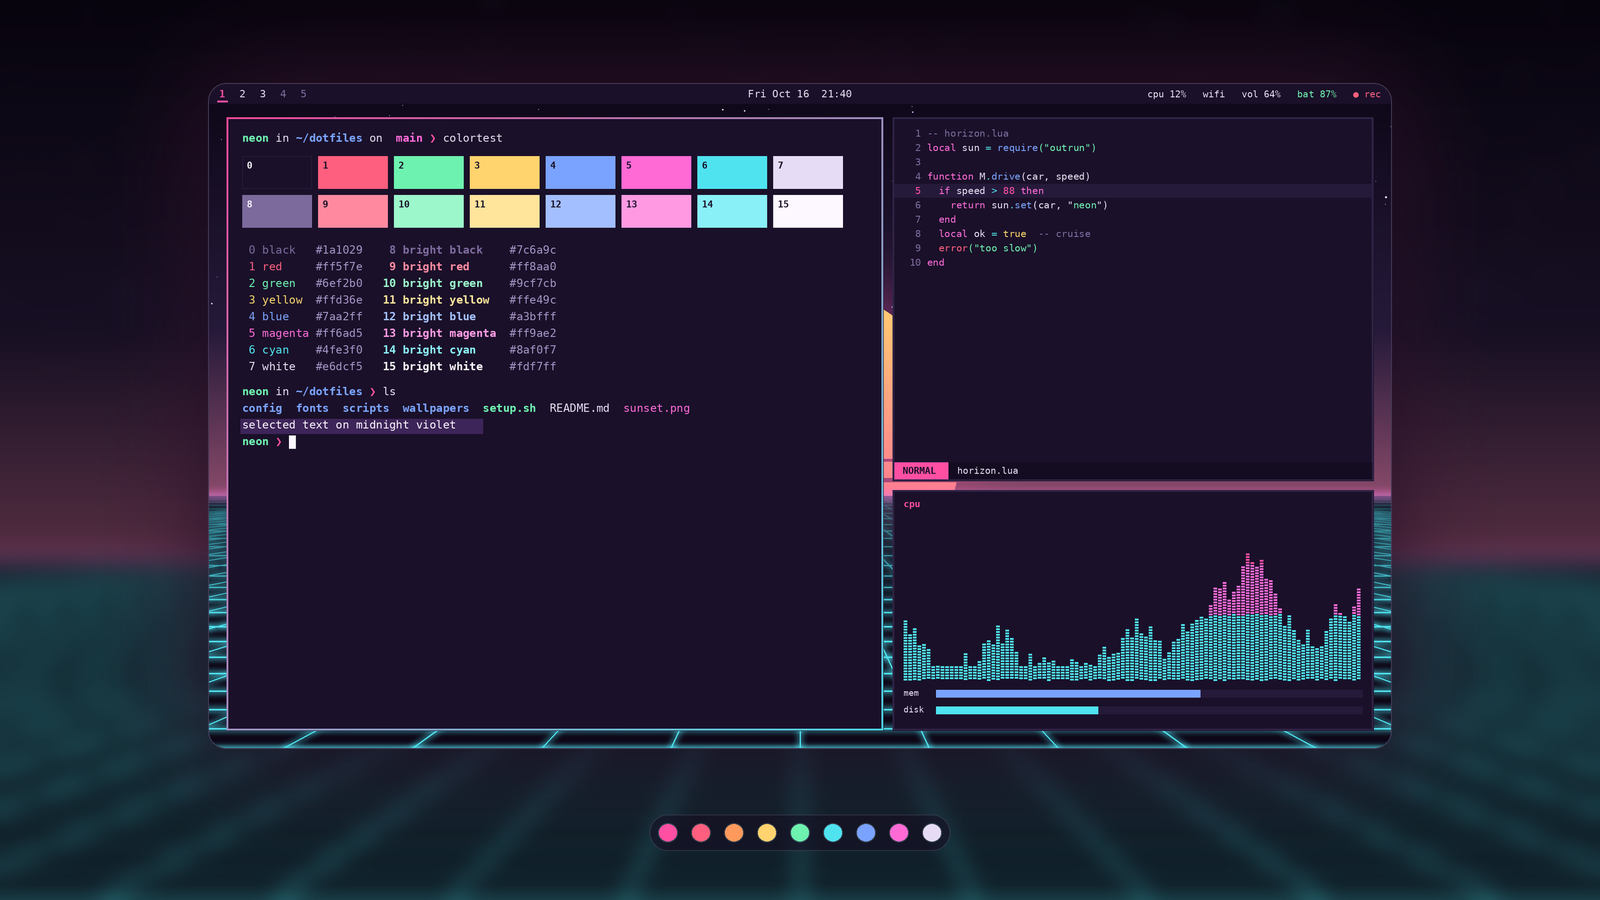The height and width of the screenshot is (900, 1600).
Task: Click the hex value '#ff5f7e' for red
Action: pos(339,267)
